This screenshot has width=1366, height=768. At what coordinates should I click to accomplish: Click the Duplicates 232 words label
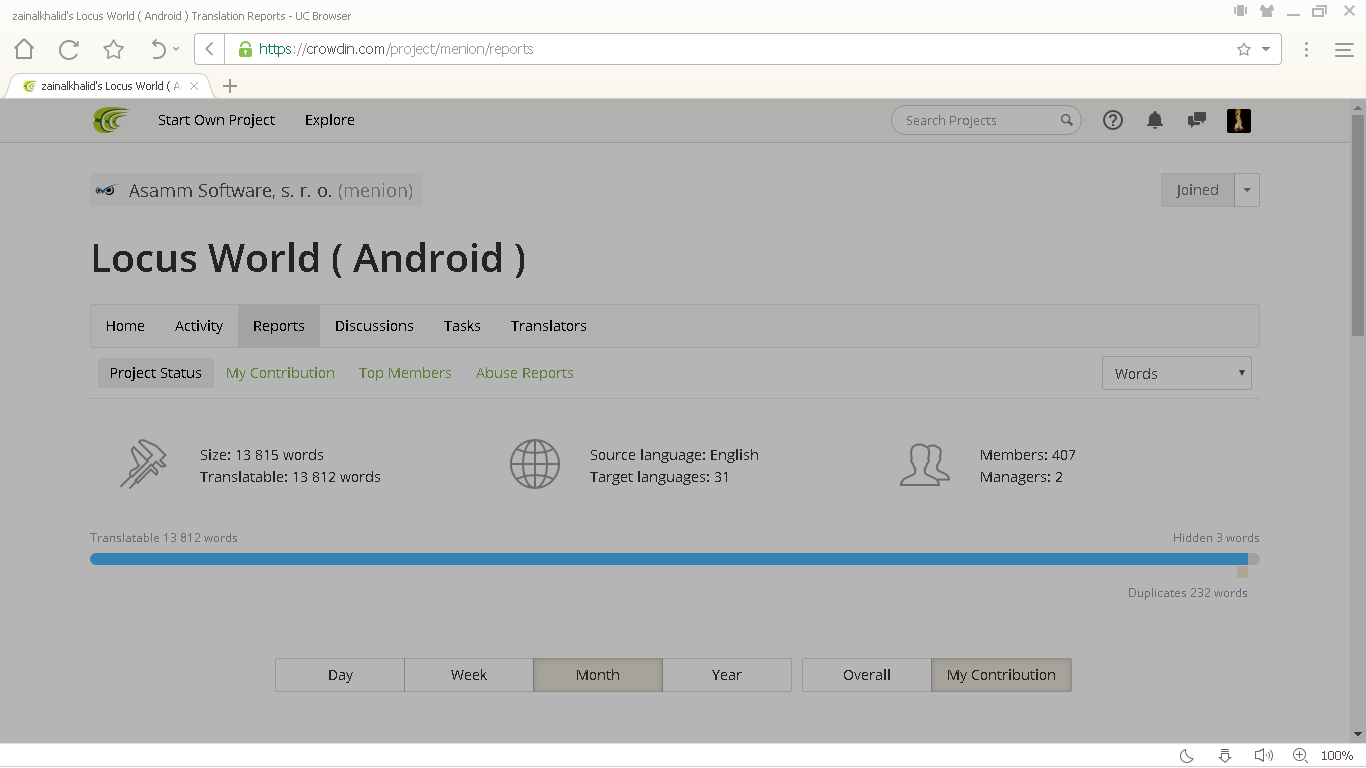[x=1188, y=593]
